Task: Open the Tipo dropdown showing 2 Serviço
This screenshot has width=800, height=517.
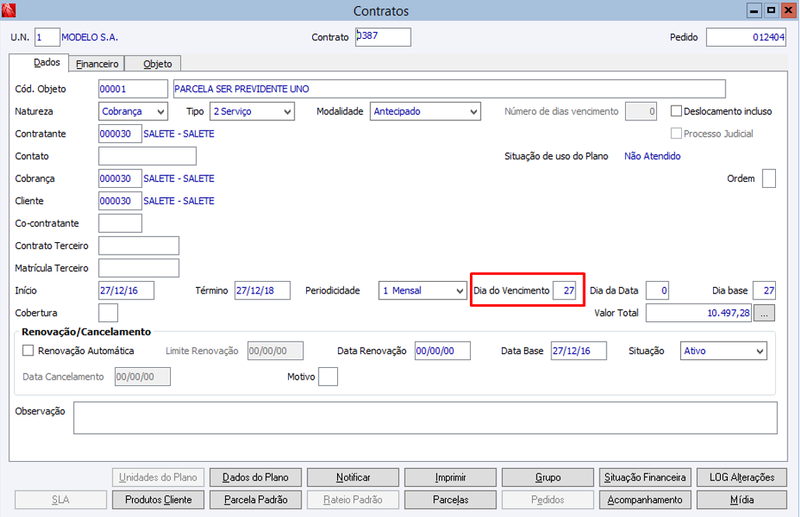Action: 252,111
